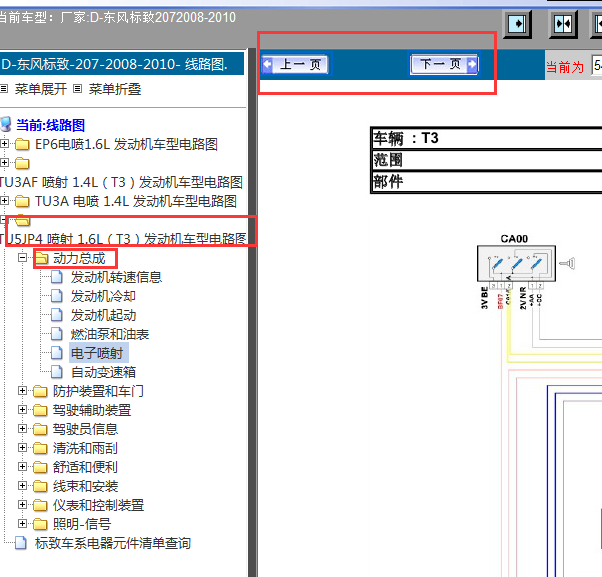Expand the 线束和安装 folder

coord(22,486)
